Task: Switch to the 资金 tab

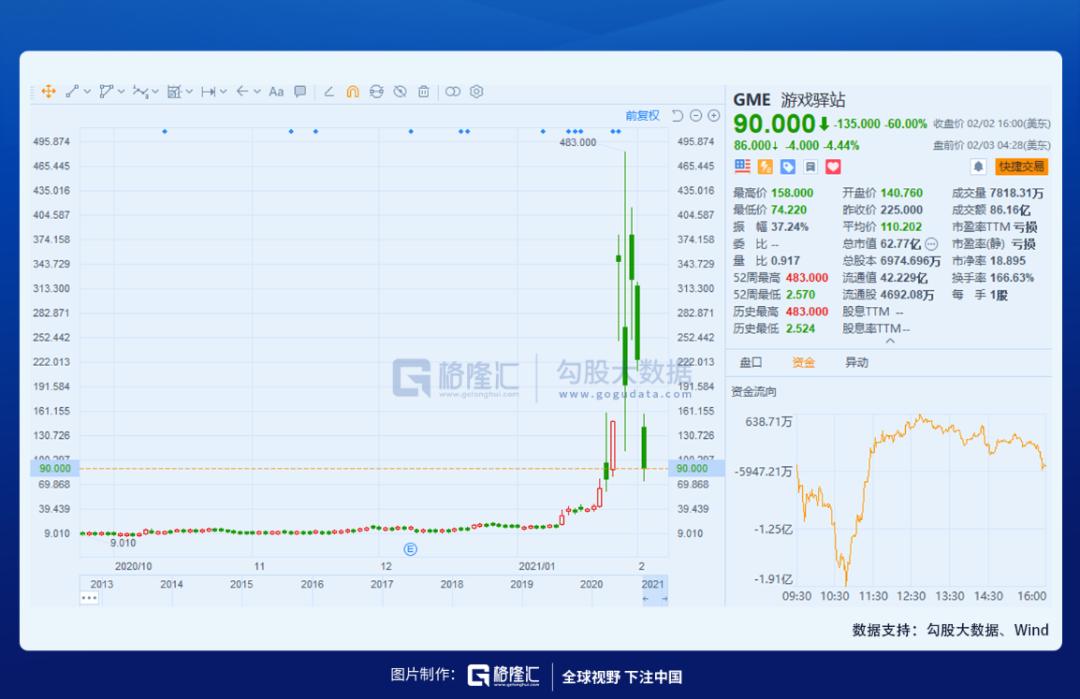Action: [804, 362]
